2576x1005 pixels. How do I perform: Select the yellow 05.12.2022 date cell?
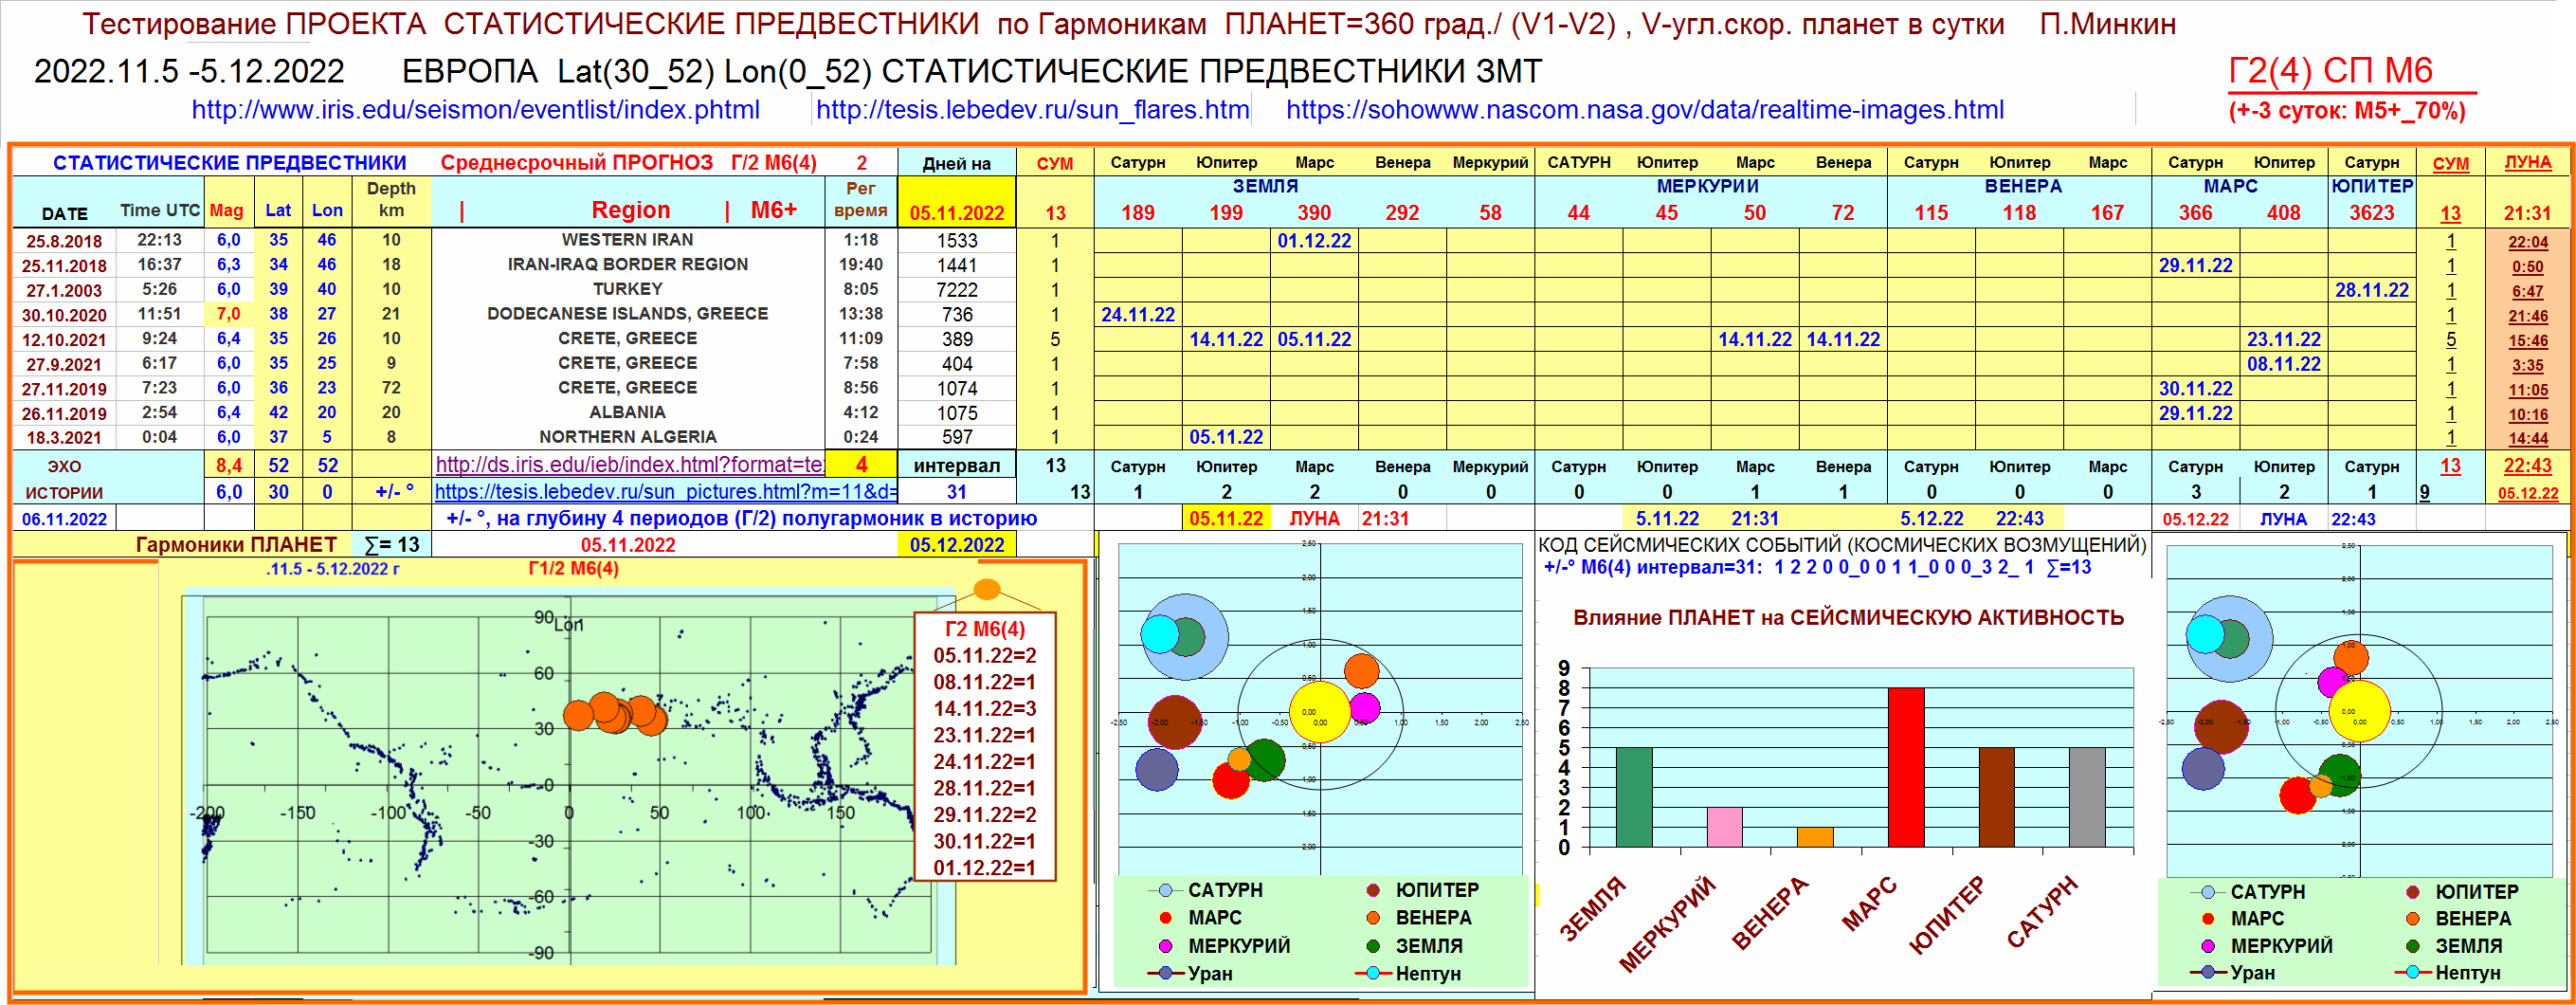(956, 545)
